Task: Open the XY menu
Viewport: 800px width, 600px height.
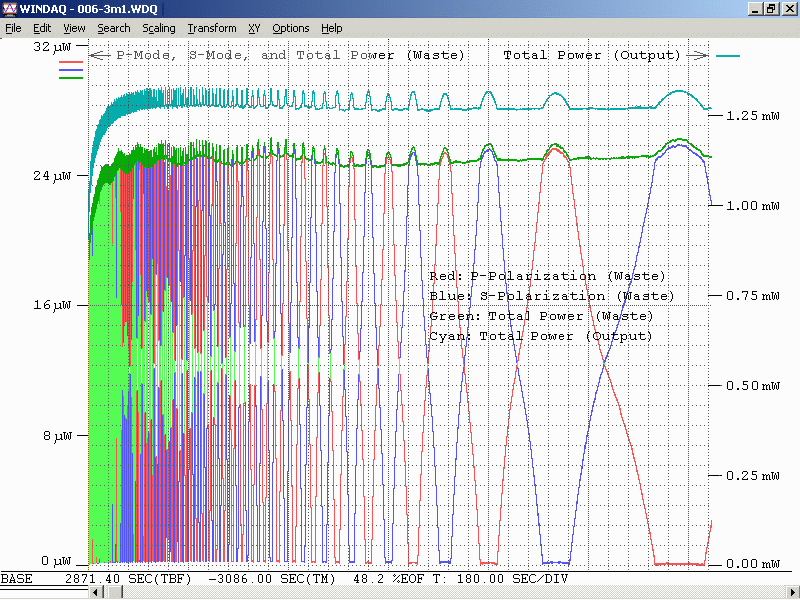Action: point(254,28)
